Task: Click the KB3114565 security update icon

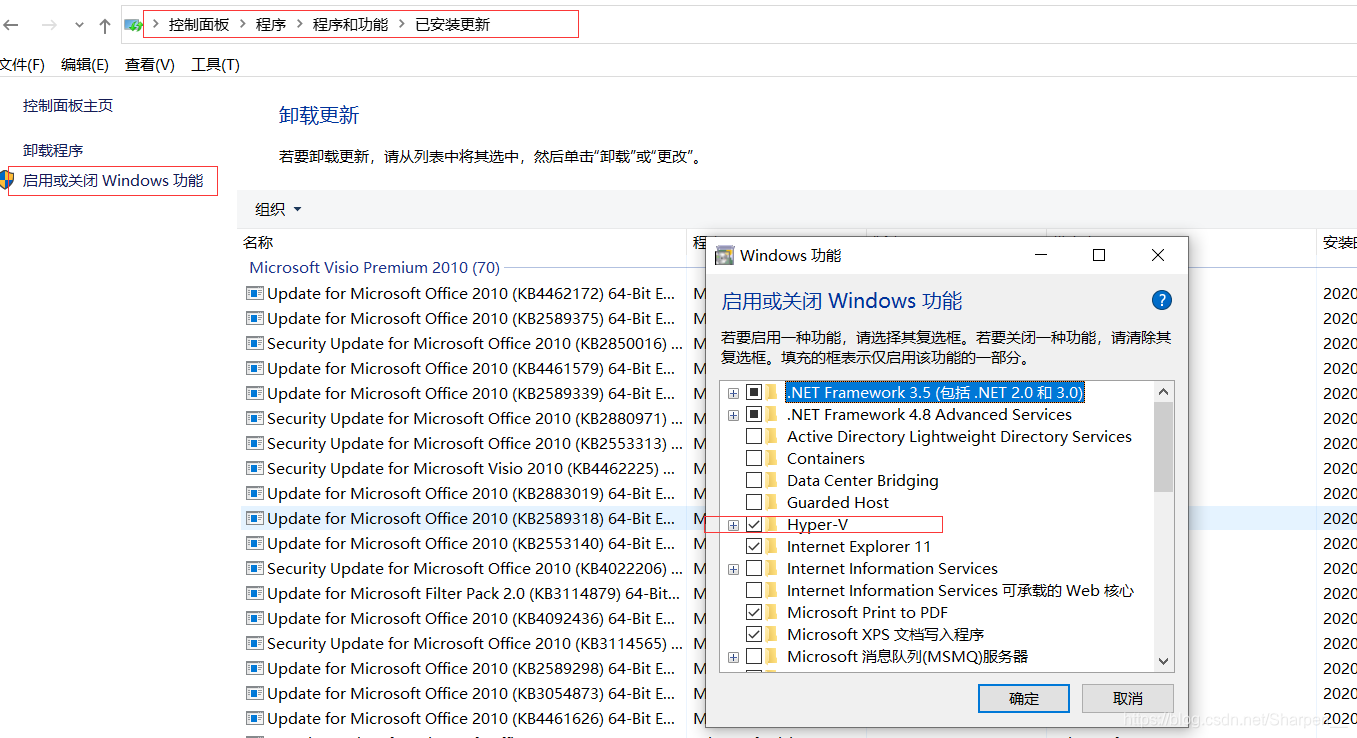Action: pyautogui.click(x=255, y=643)
